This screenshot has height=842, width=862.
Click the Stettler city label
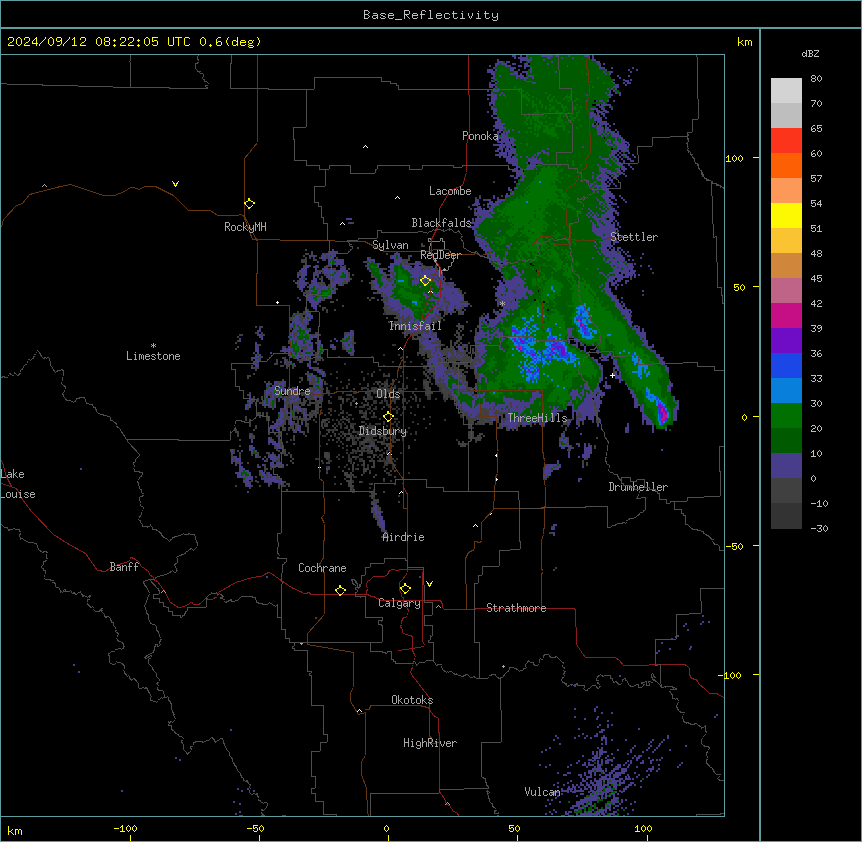(x=634, y=237)
